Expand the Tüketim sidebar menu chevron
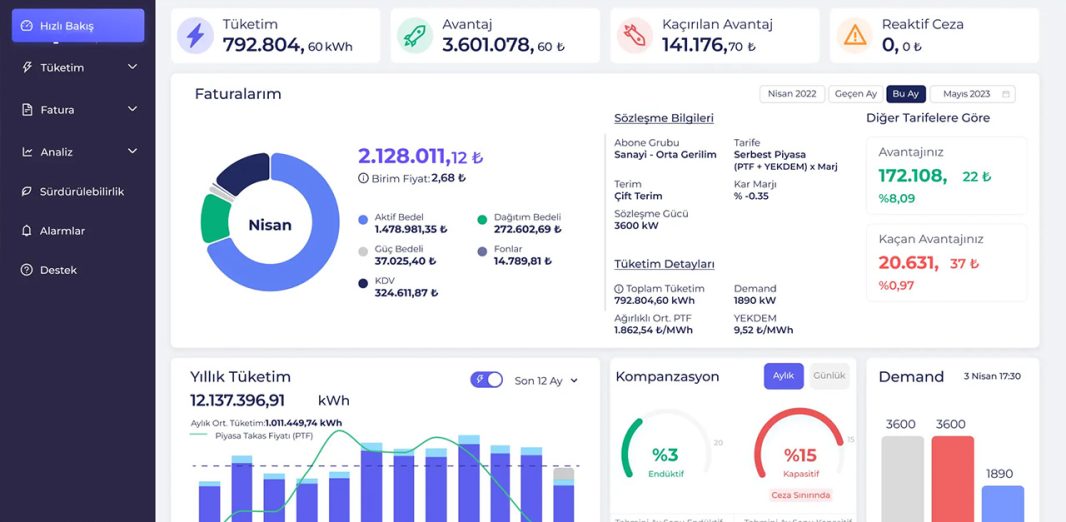 coord(133,67)
